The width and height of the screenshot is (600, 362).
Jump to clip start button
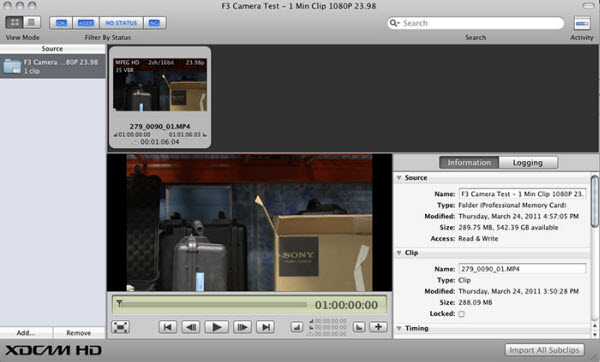pos(168,327)
